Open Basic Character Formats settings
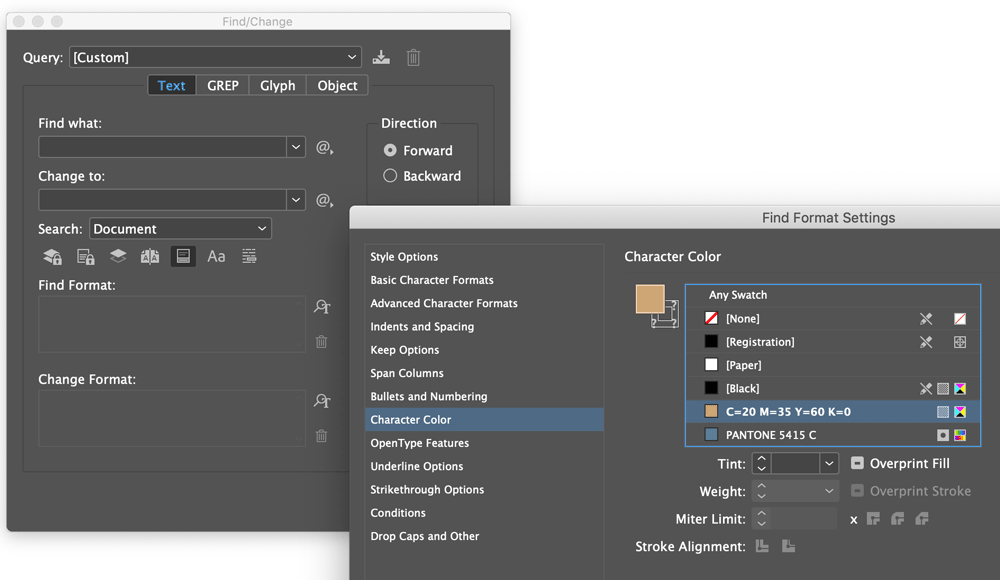The height and width of the screenshot is (580, 1000). tap(432, 280)
